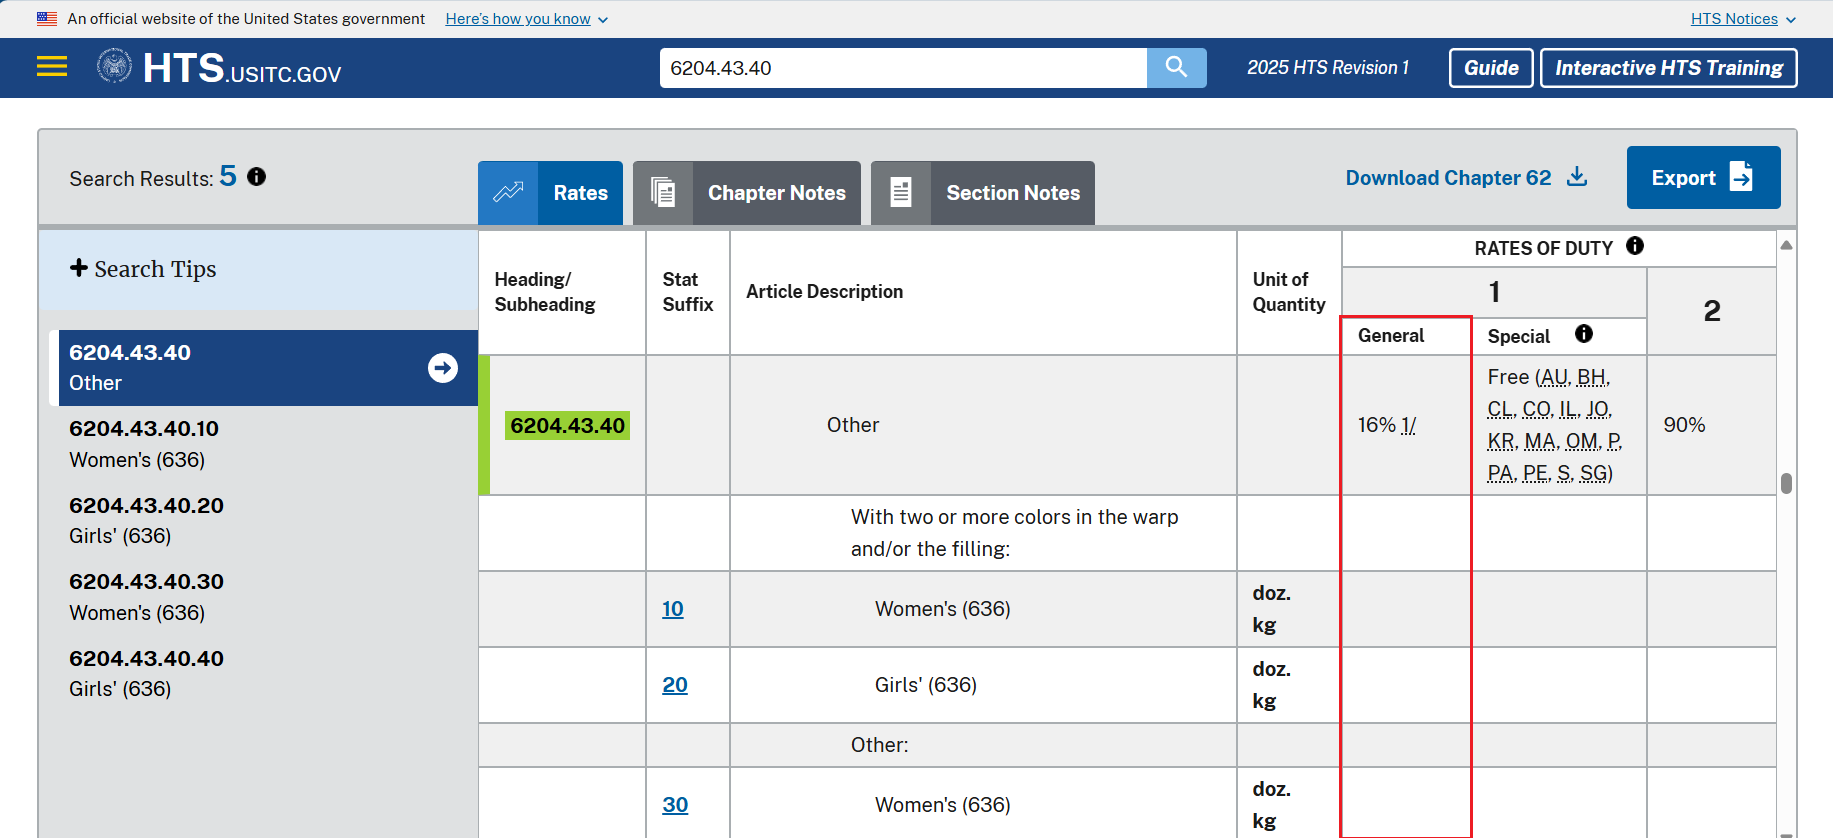Click the info icon beside Search Results
Screen dimensions: 1833x838
[x=257, y=177]
